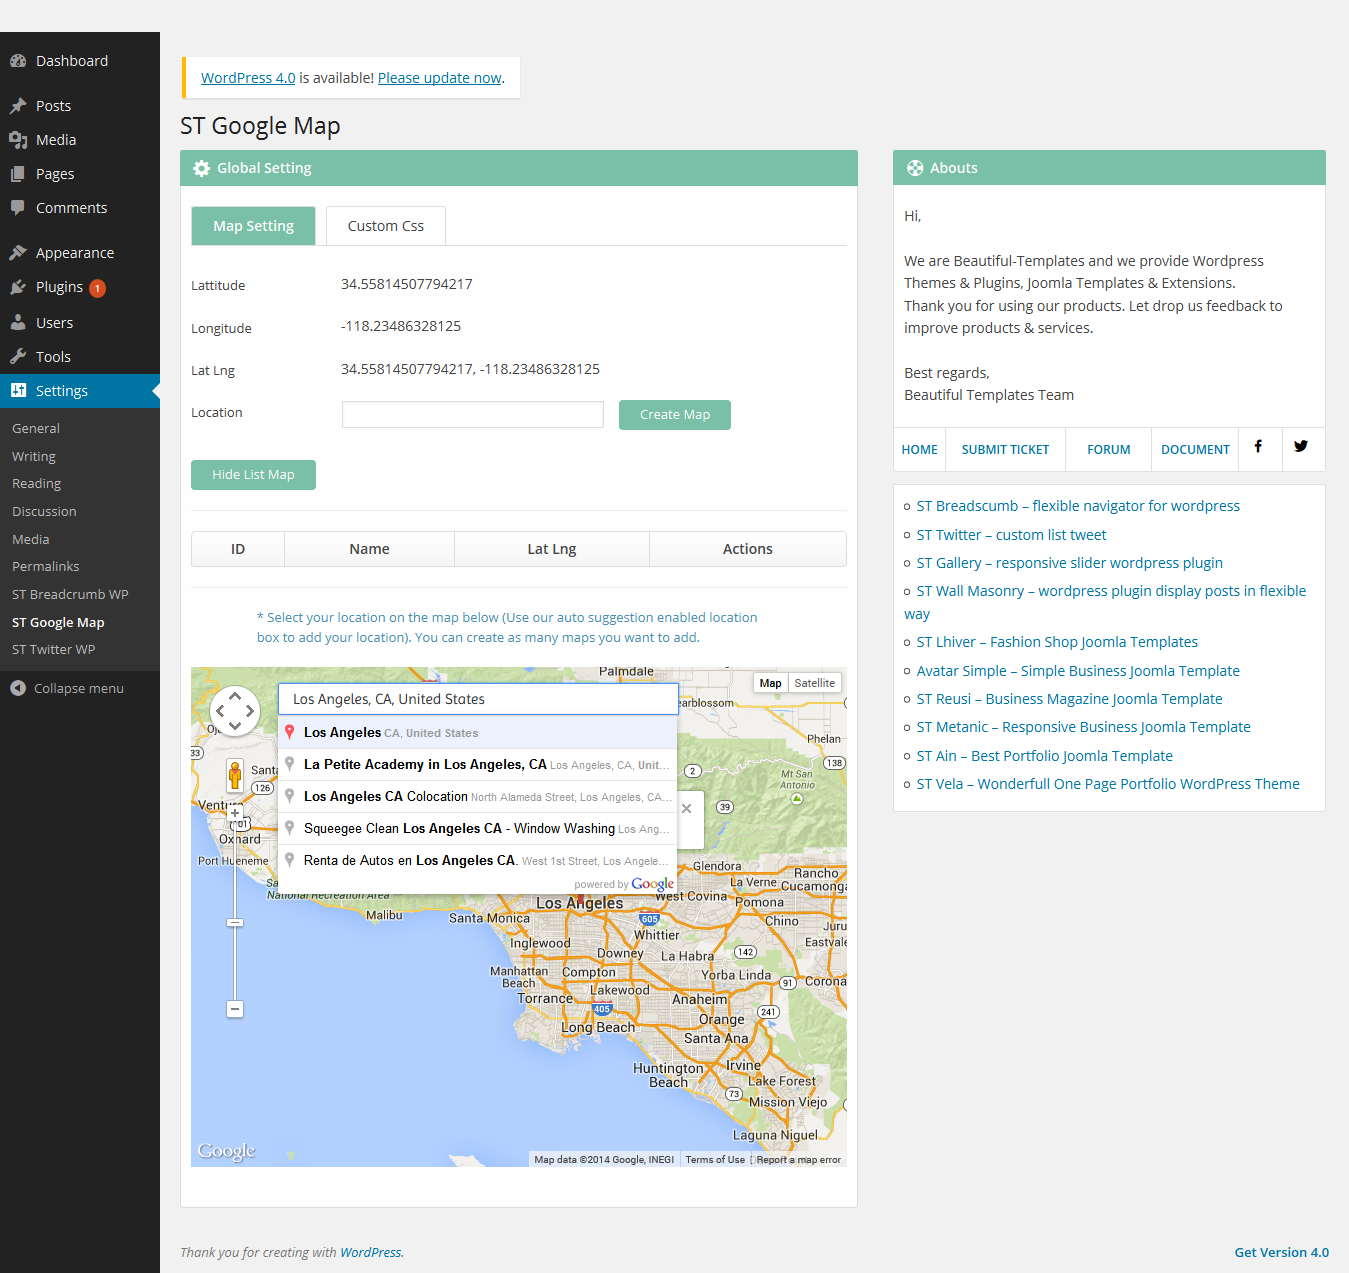Click the Dashboard gauge icon
1349x1273 pixels.
[18, 61]
